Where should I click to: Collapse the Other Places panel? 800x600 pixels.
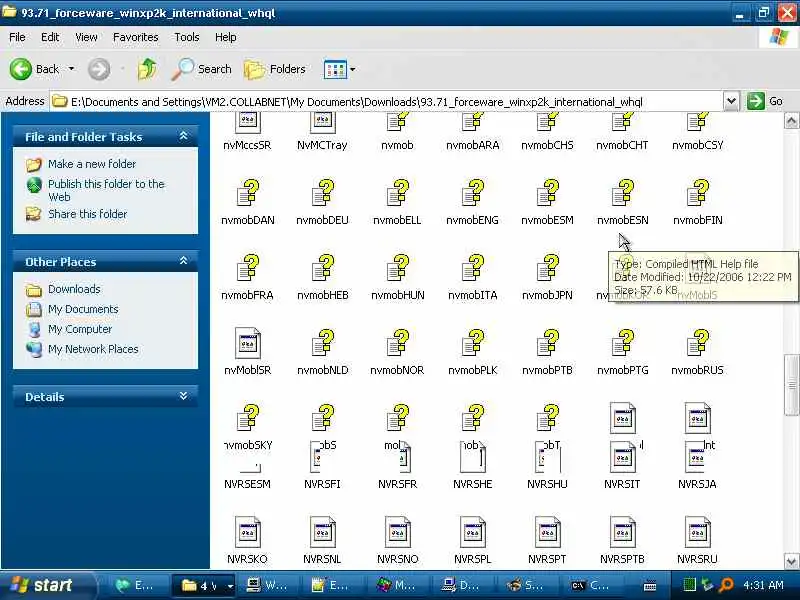184,261
